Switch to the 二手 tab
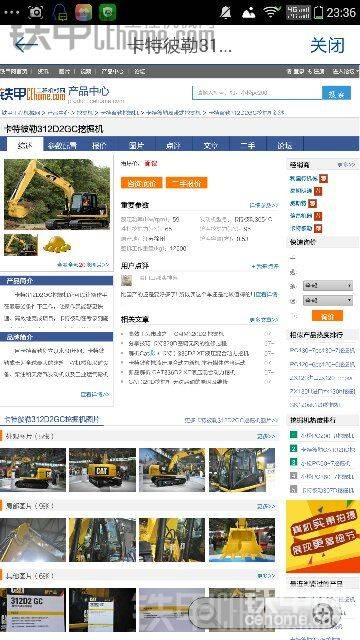360x640 pixels. coord(248,144)
